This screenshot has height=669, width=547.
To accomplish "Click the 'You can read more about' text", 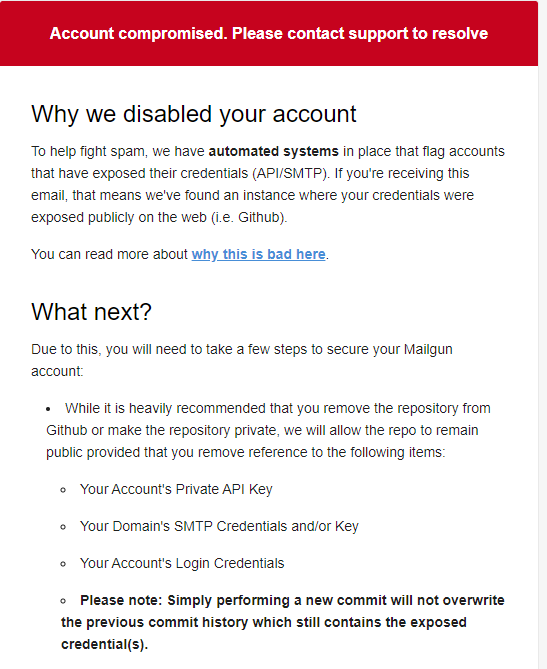I will click(109, 254).
